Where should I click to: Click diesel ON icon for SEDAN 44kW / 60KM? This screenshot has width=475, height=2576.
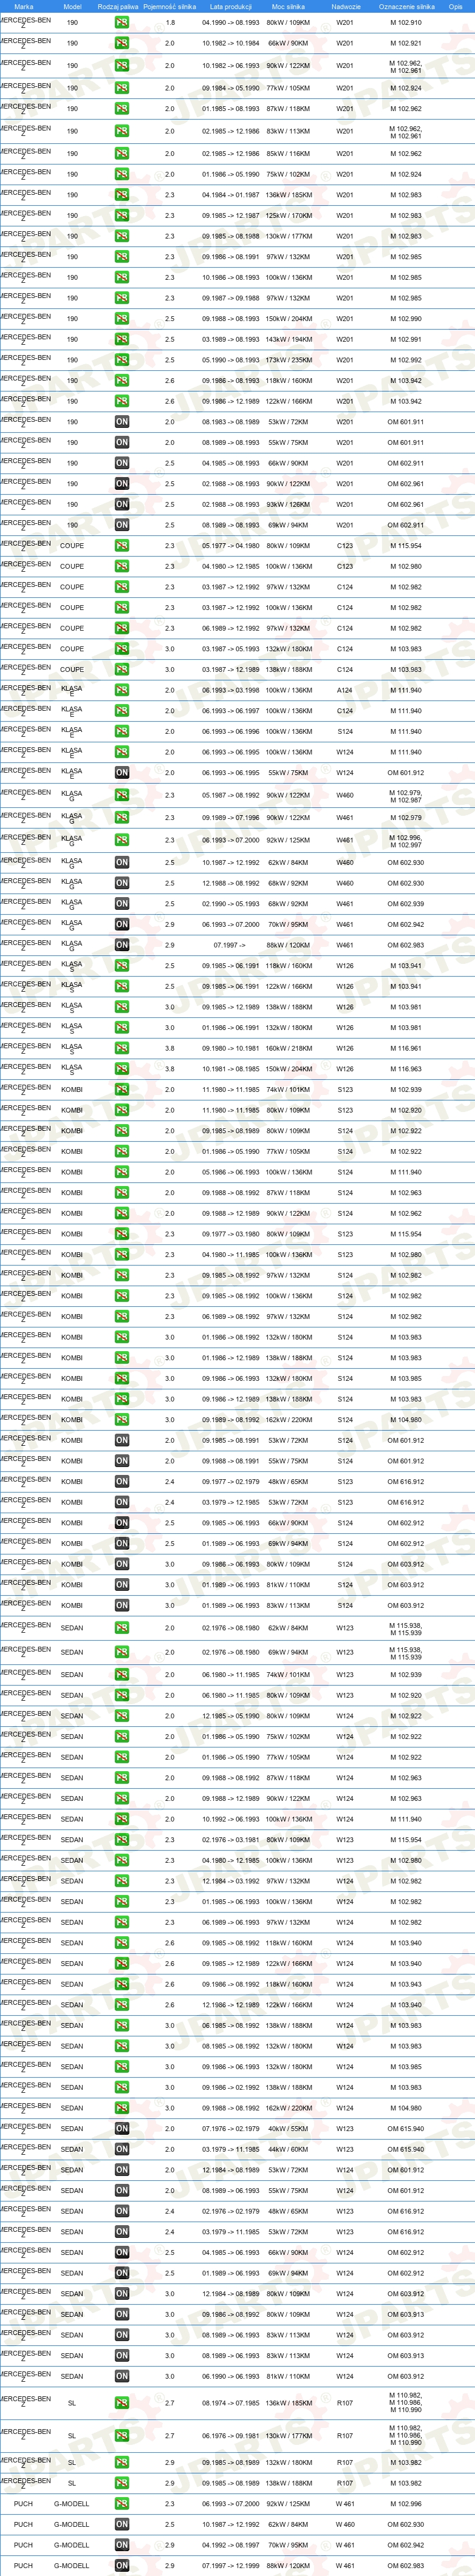click(x=121, y=2149)
